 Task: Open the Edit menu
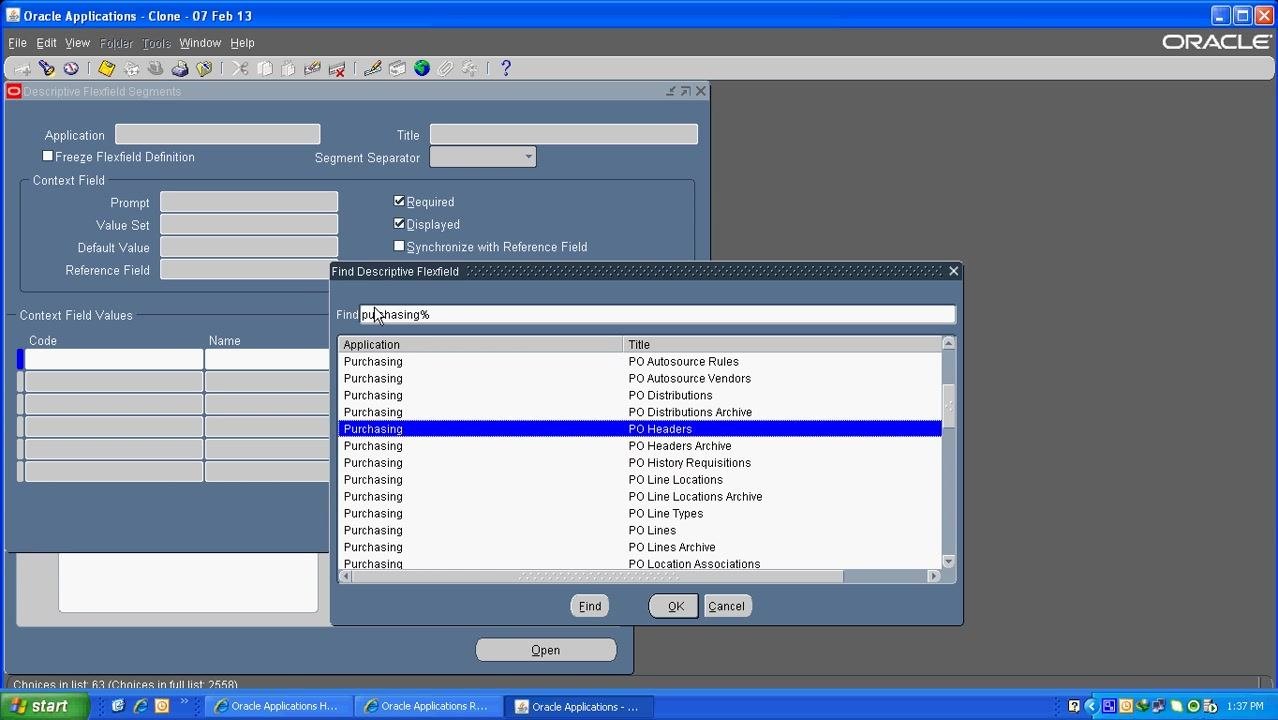click(x=46, y=43)
